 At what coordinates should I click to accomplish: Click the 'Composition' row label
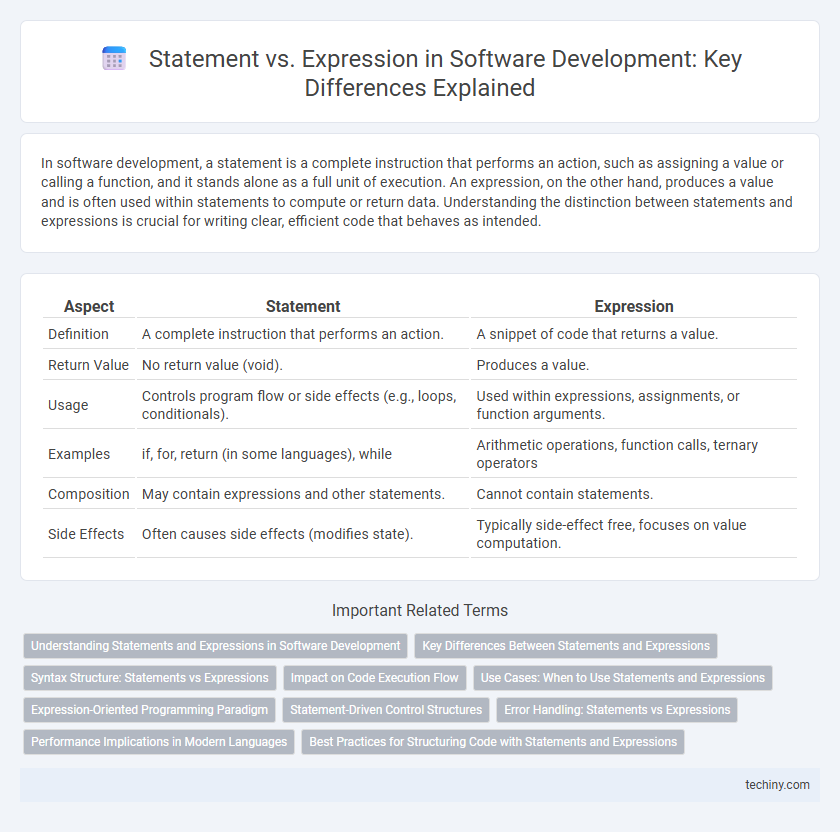[88, 494]
